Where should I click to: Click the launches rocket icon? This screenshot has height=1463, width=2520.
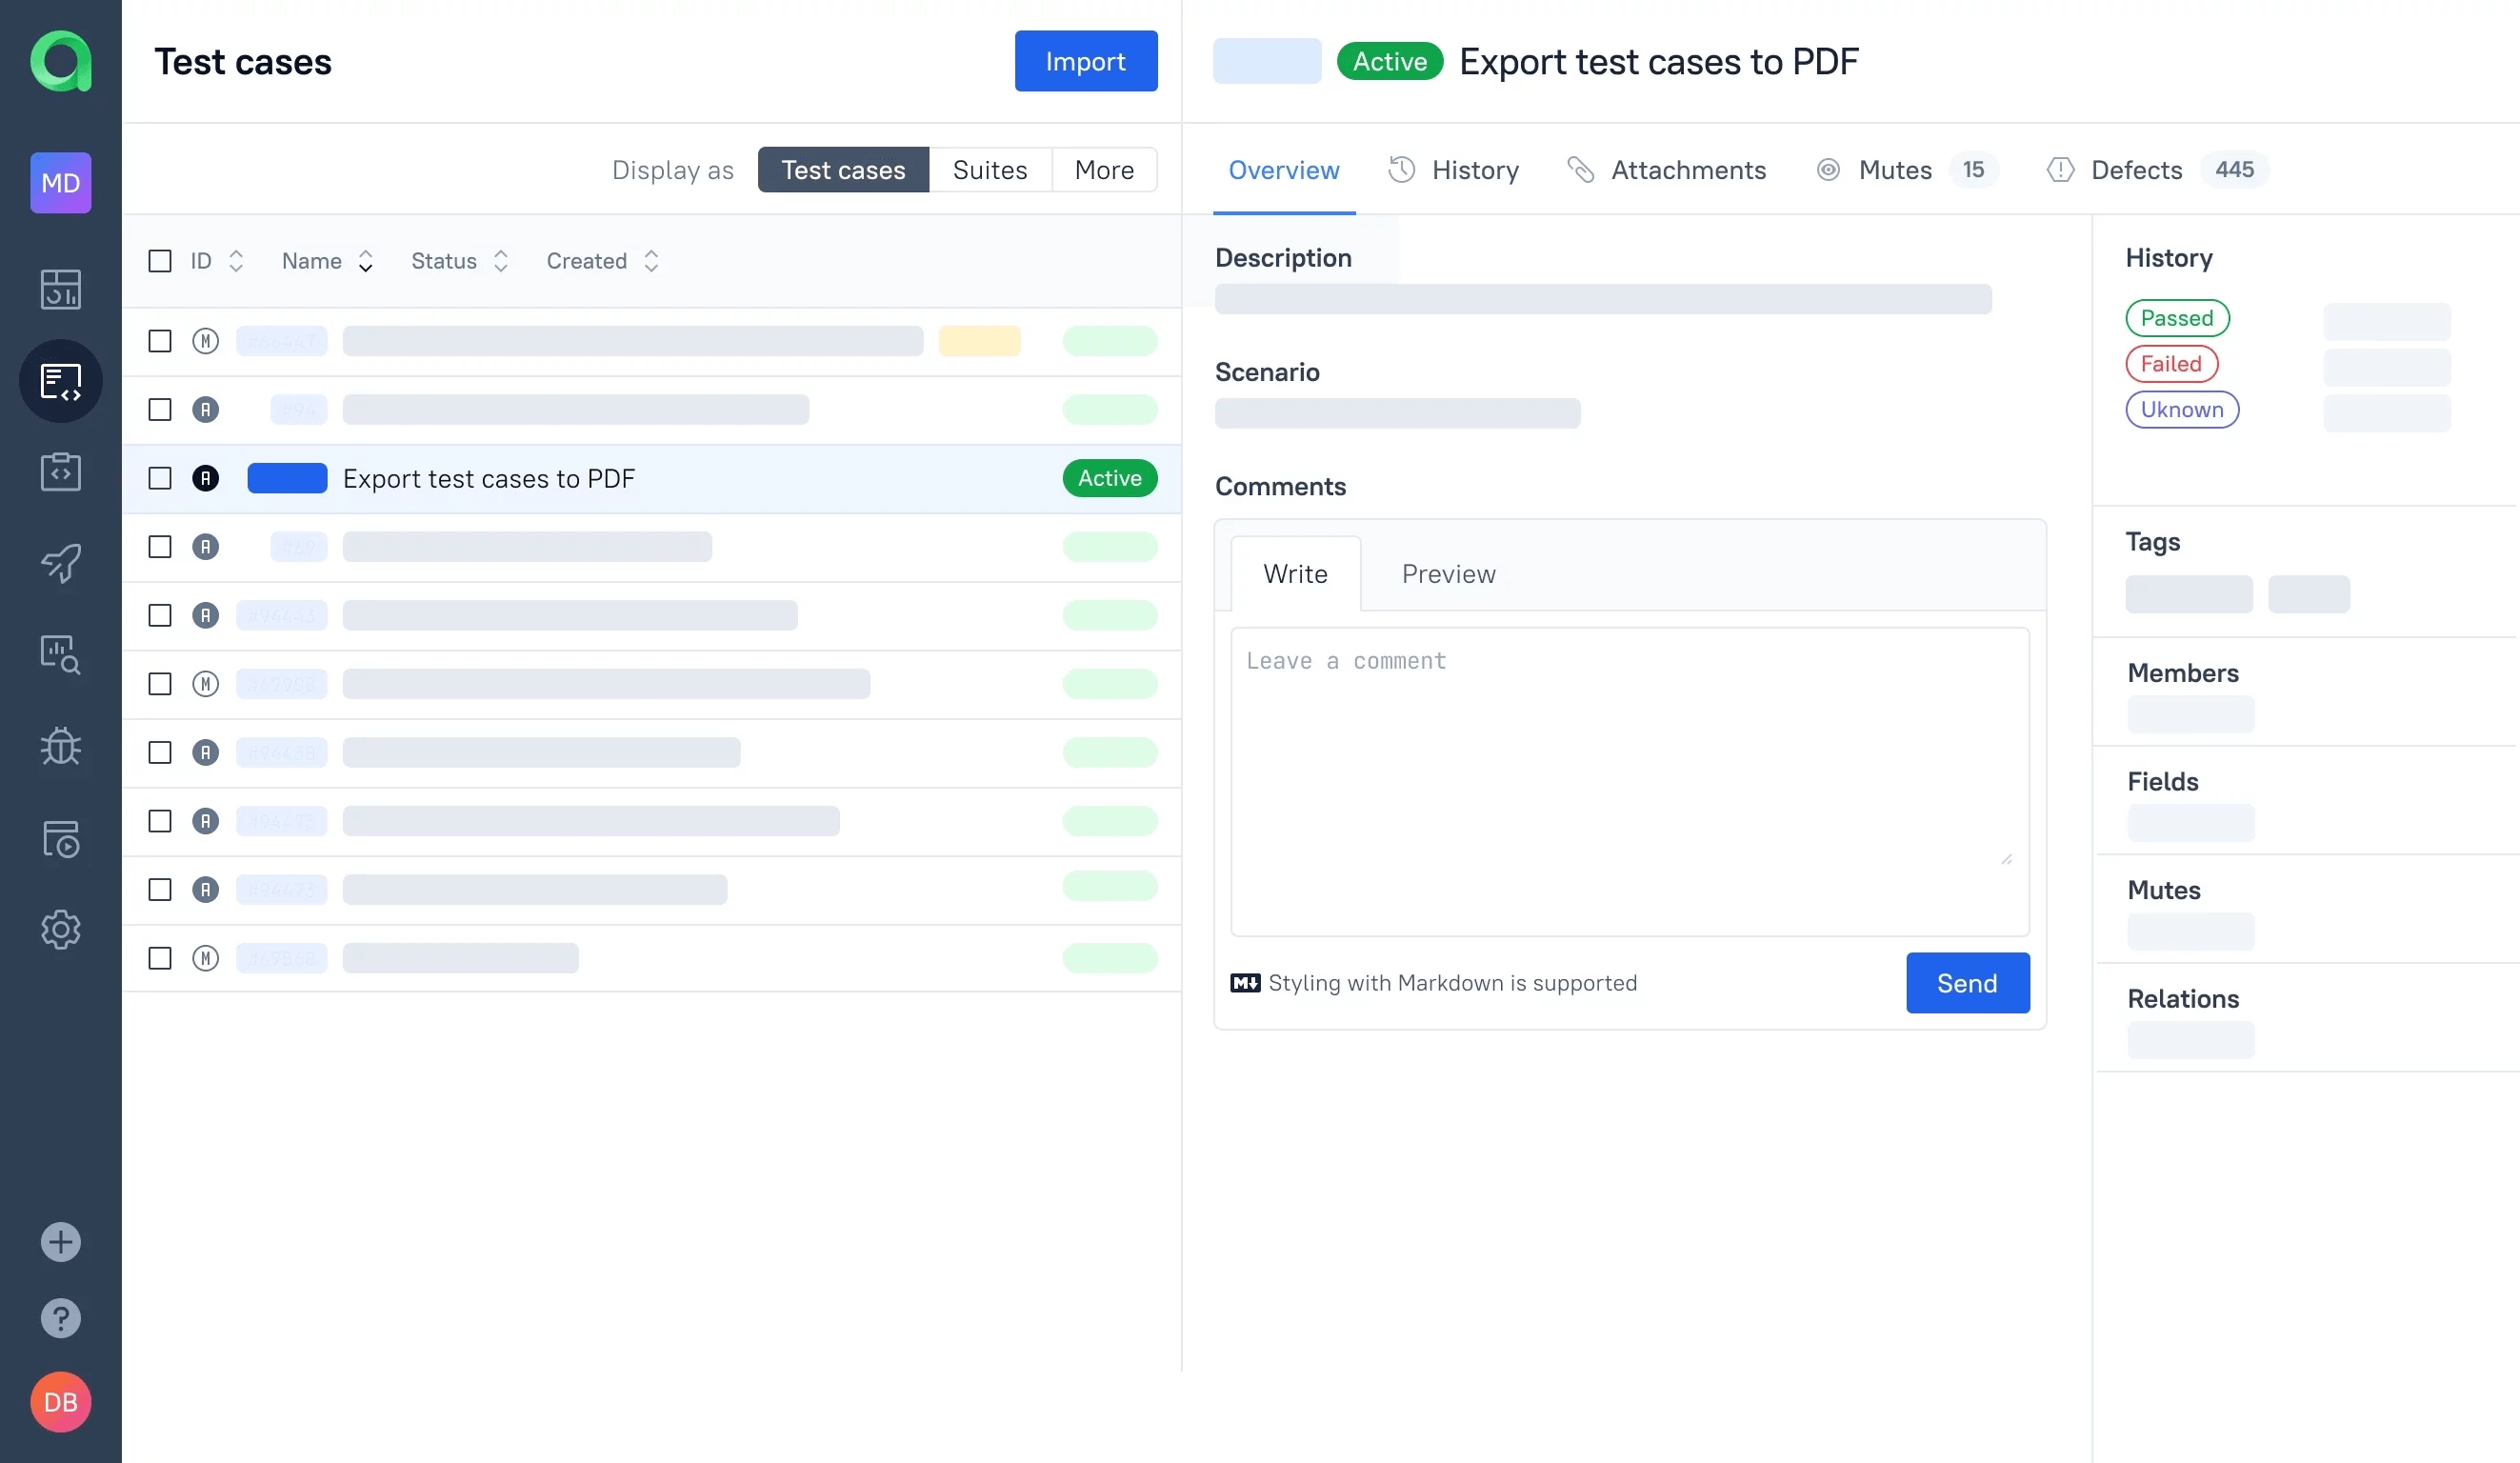tap(60, 563)
